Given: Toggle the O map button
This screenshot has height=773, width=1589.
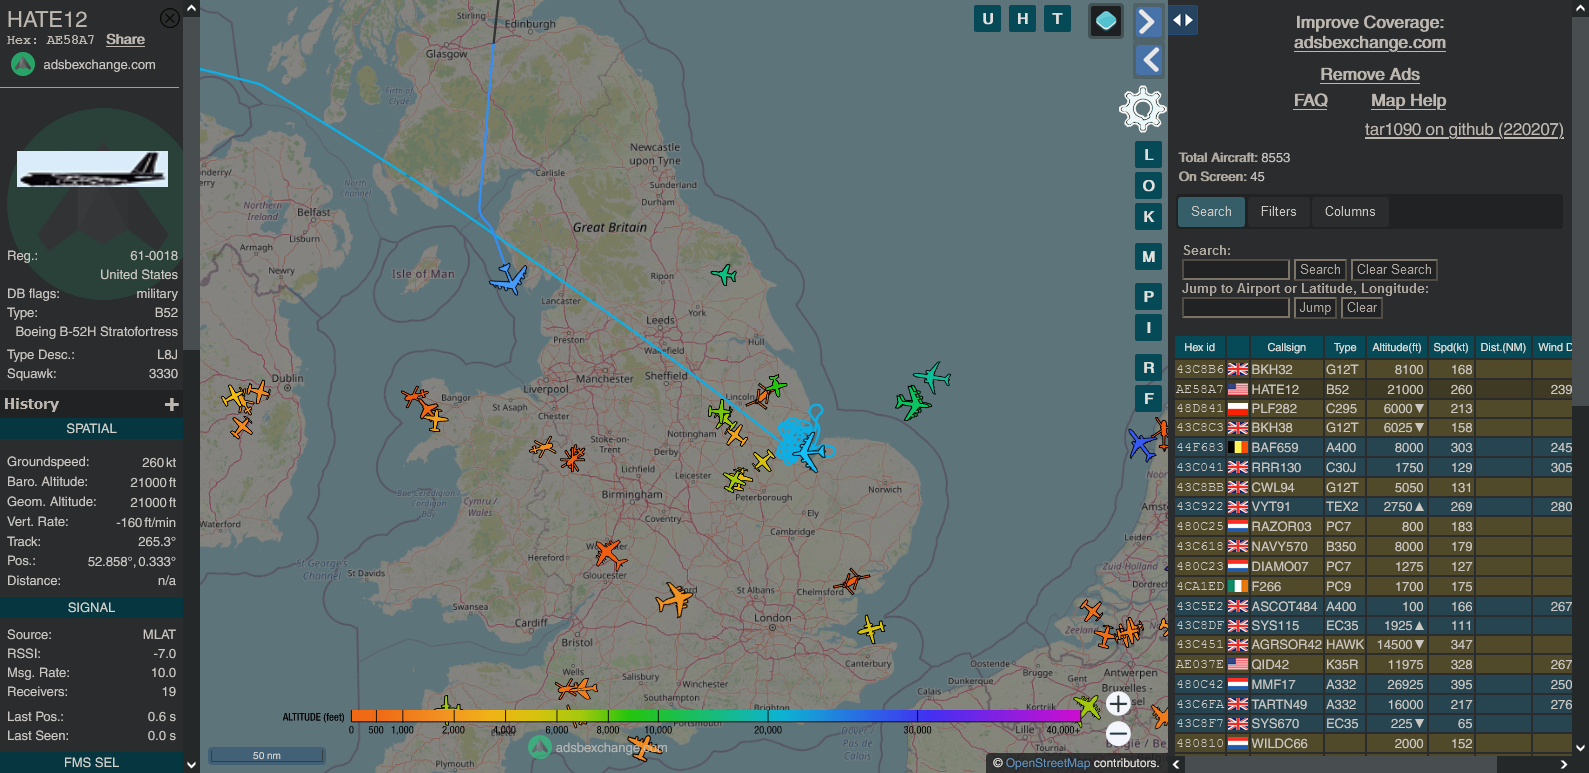Looking at the screenshot, I should pos(1149,186).
